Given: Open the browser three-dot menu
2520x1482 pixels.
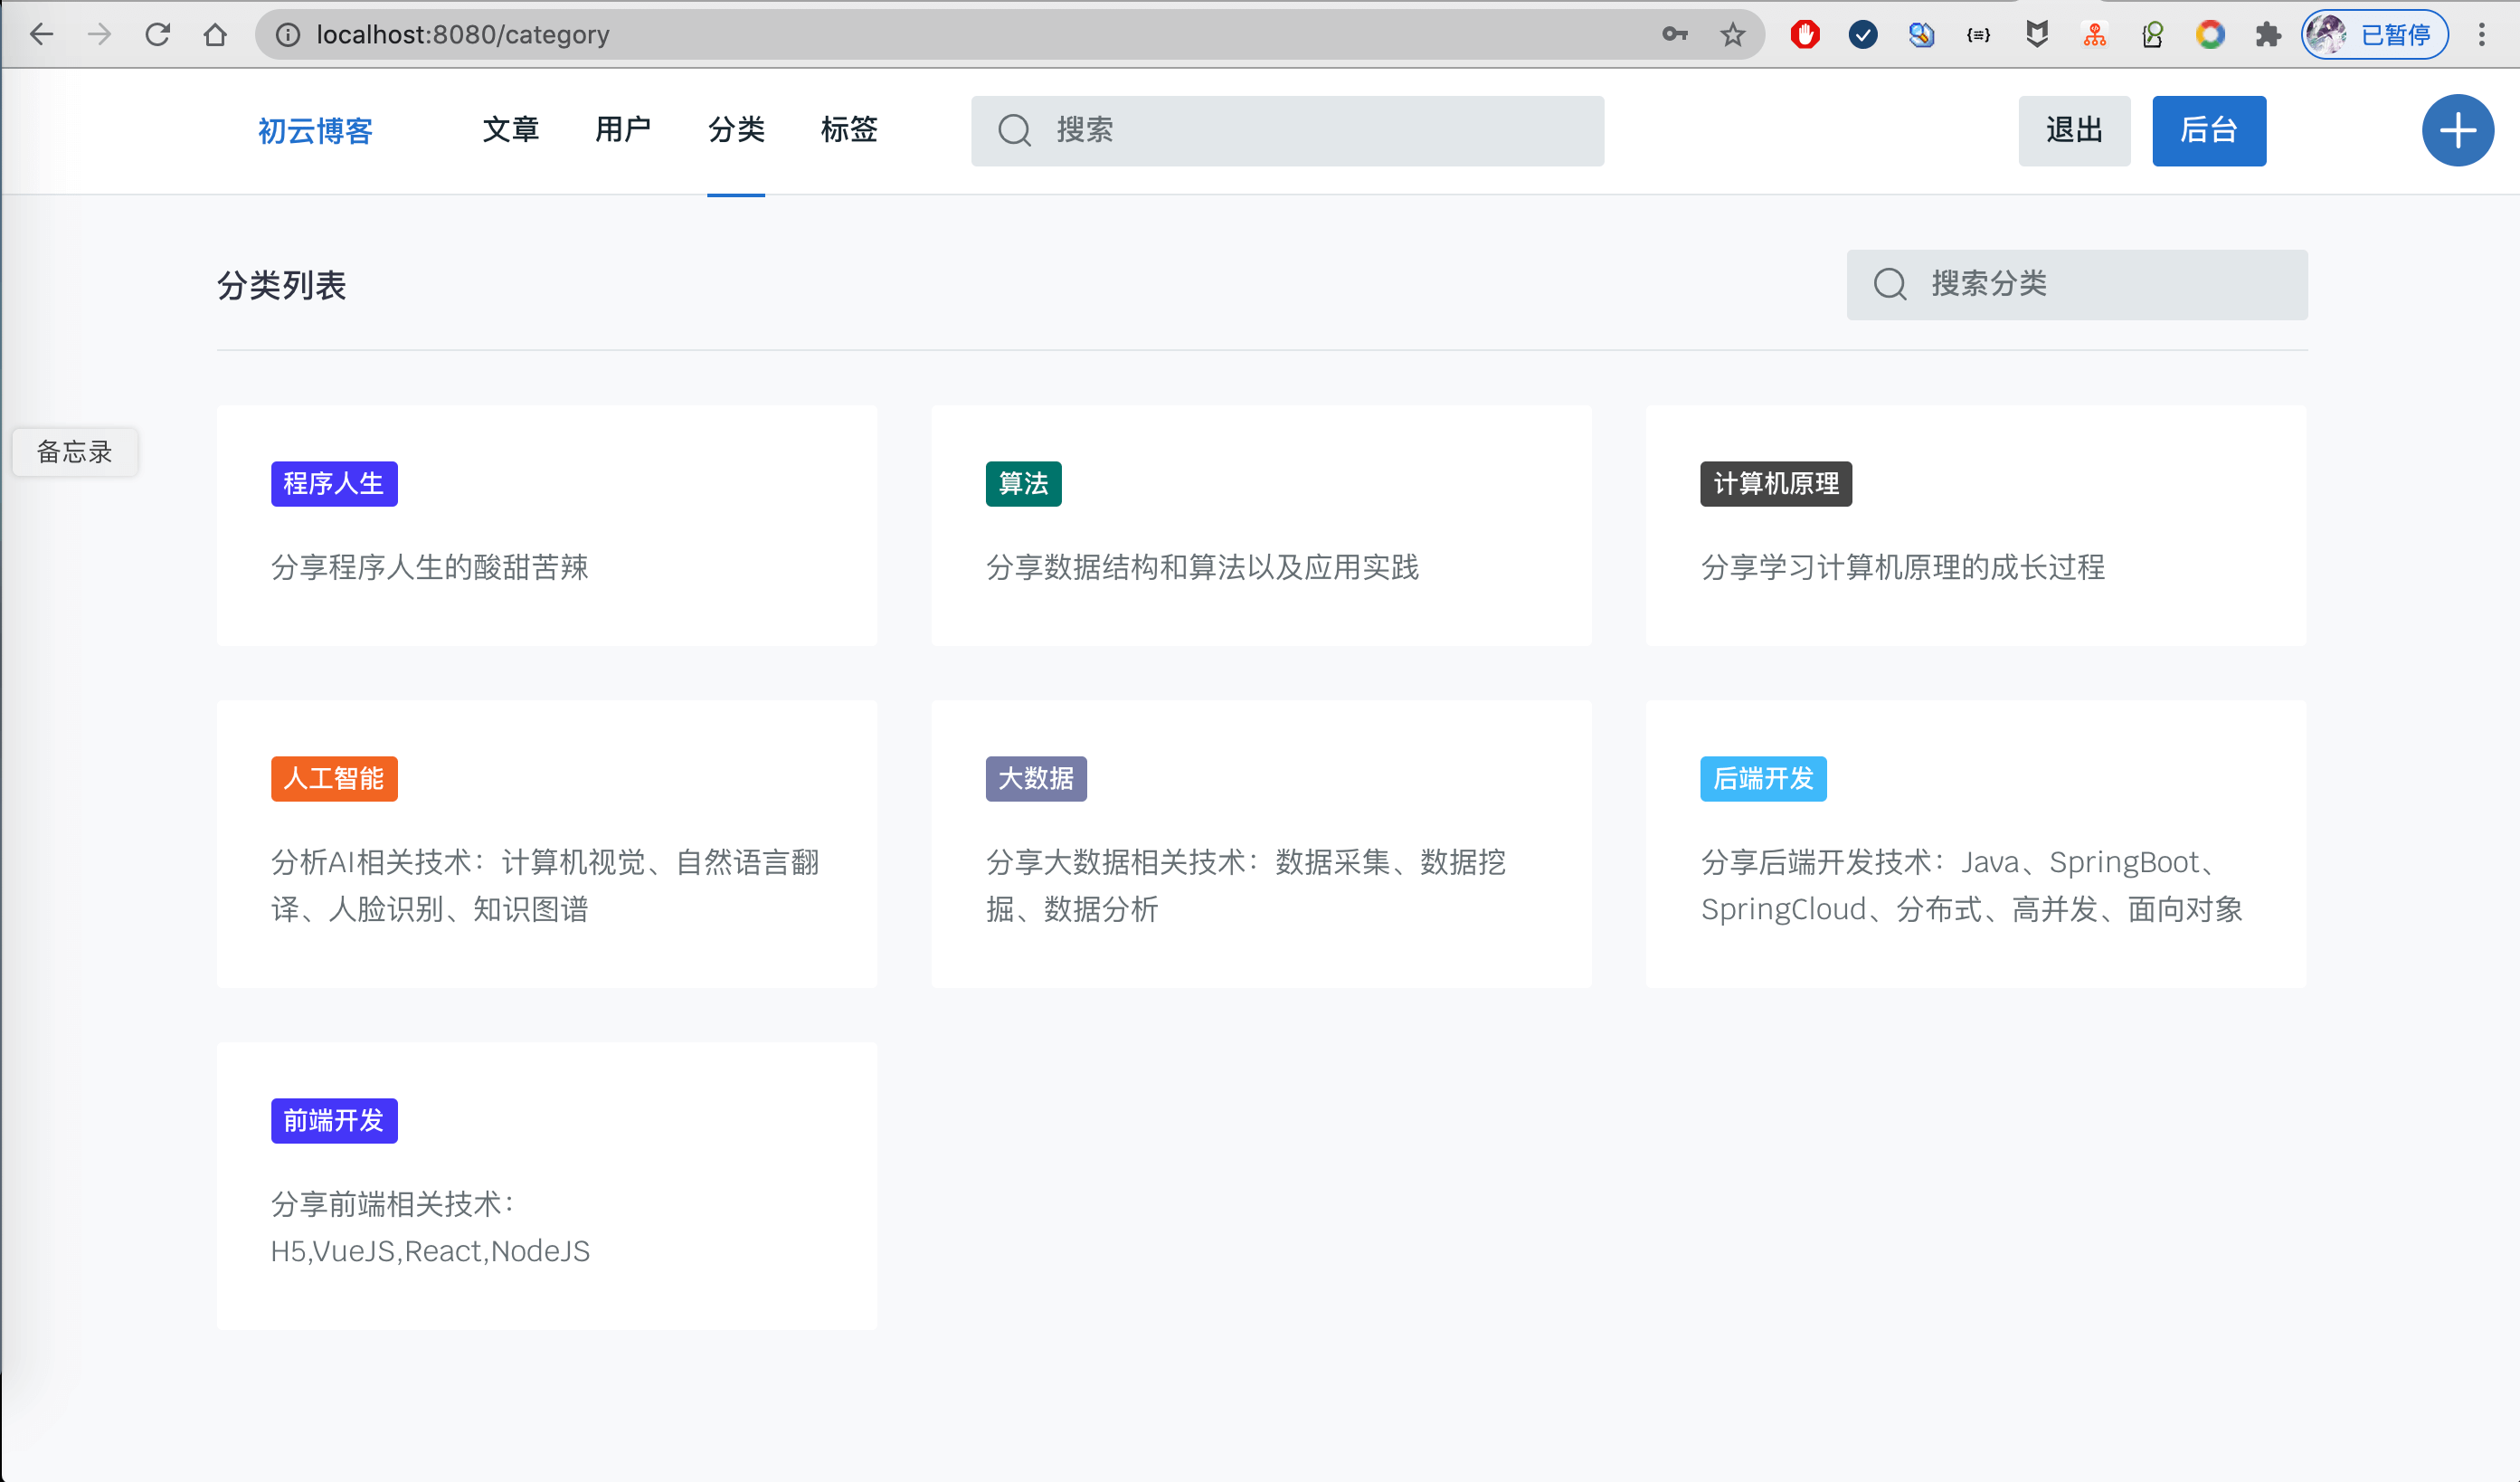Looking at the screenshot, I should [x=2481, y=35].
